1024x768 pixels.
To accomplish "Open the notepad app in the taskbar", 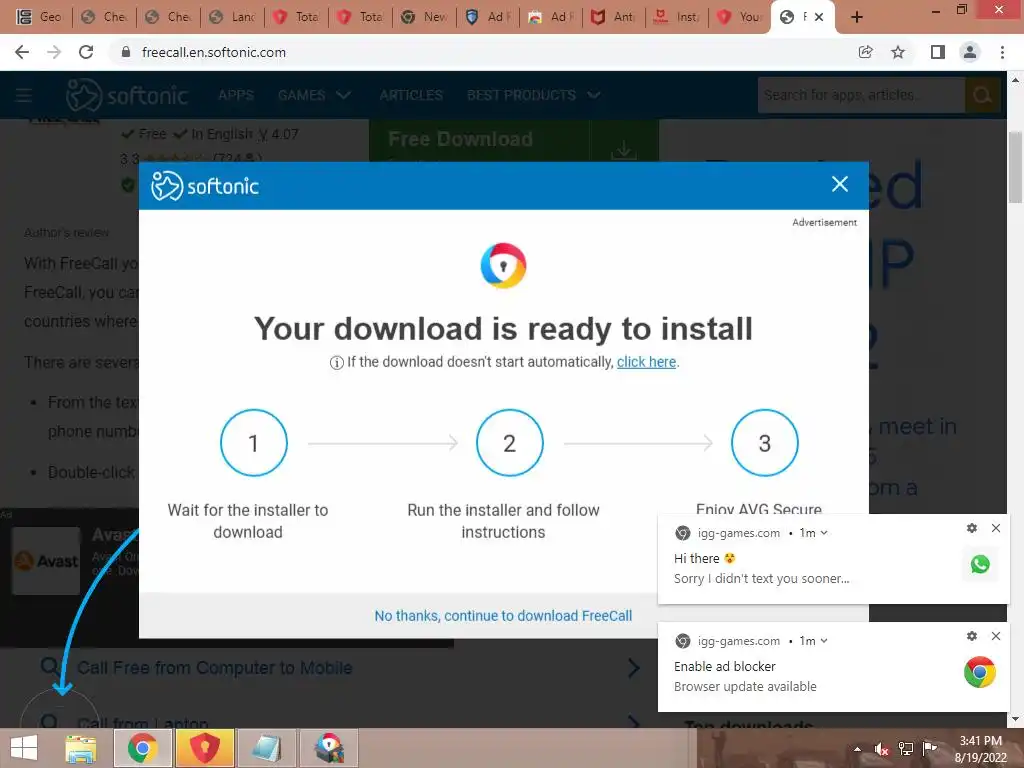I will 266,748.
